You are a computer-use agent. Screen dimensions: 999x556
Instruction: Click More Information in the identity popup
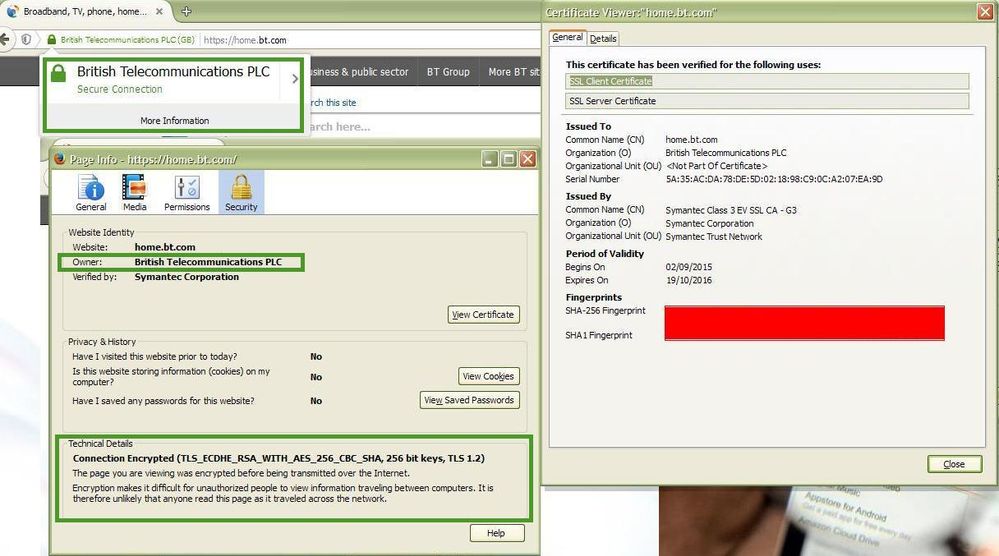(x=175, y=120)
